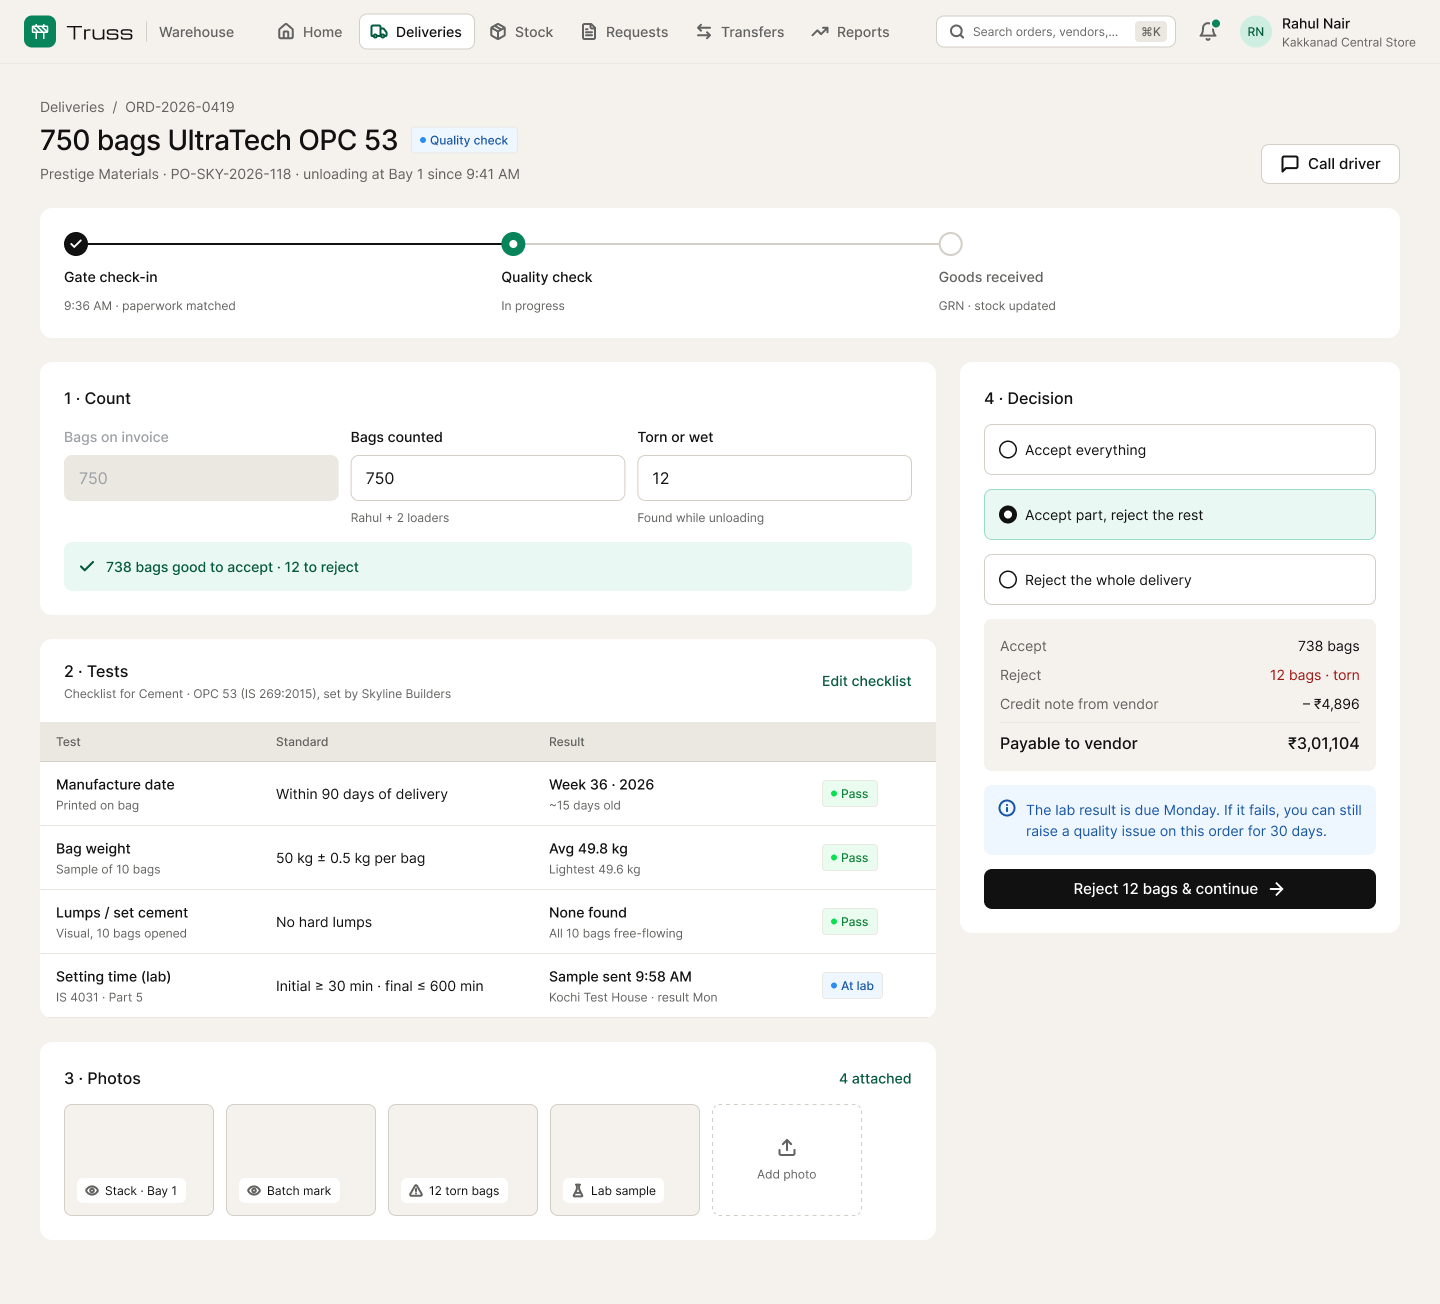This screenshot has width=1440, height=1304.
Task: Click the Quality check step marker
Action: [513, 244]
